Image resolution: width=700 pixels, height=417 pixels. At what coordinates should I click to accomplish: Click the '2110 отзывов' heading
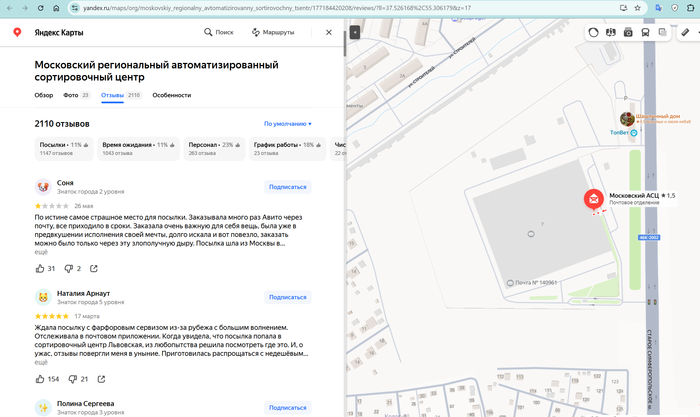pos(62,124)
